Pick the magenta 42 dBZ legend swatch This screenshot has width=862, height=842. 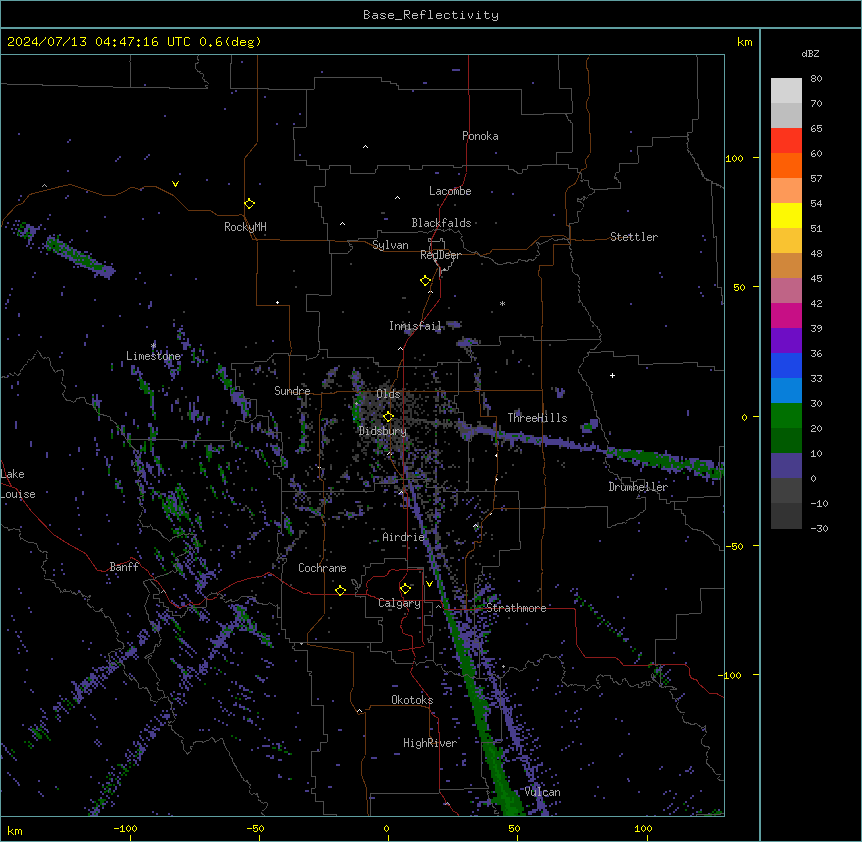click(x=786, y=315)
